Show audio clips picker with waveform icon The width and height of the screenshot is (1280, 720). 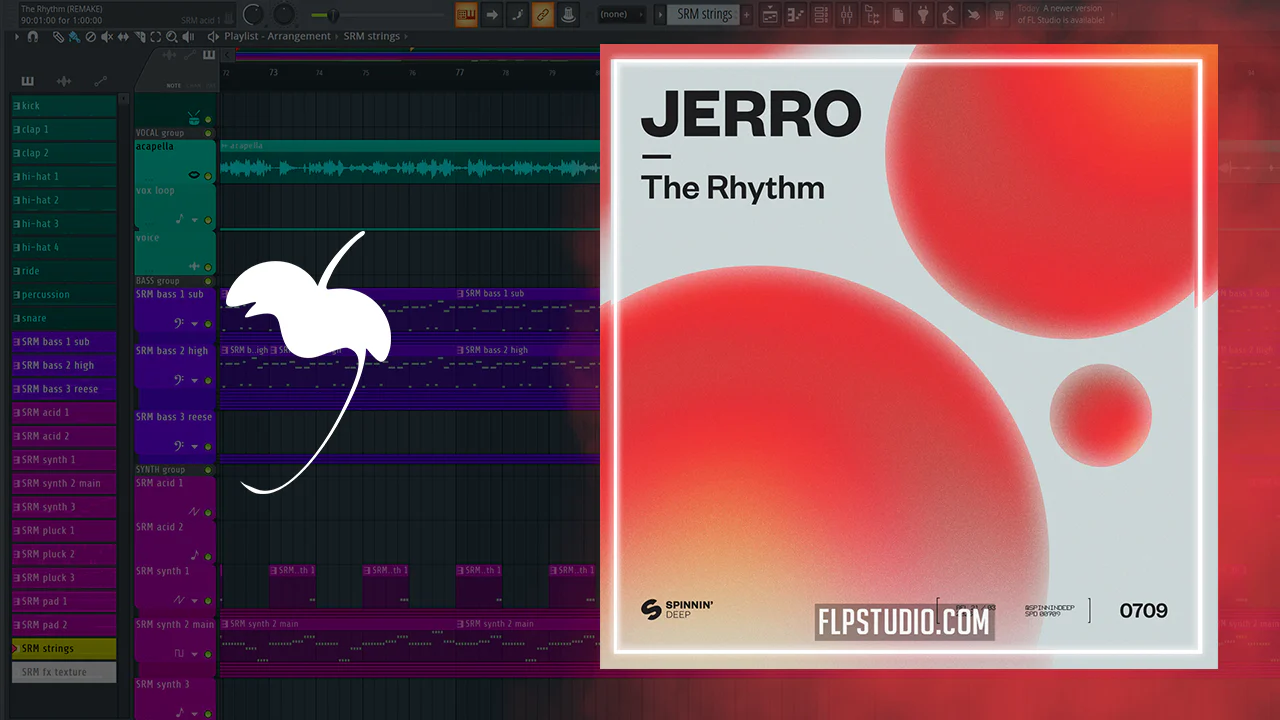64,81
